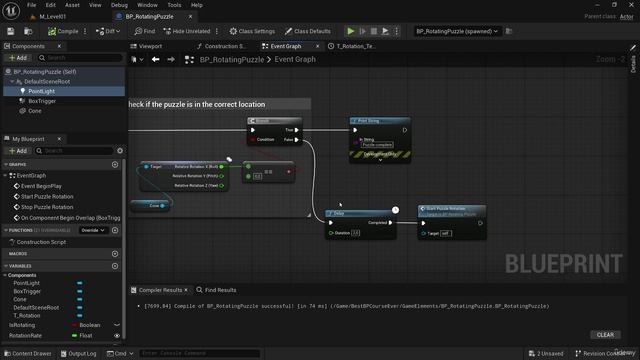Screen dimensions: 640x360
Task: Clear the compiler results
Action: [x=605, y=335]
